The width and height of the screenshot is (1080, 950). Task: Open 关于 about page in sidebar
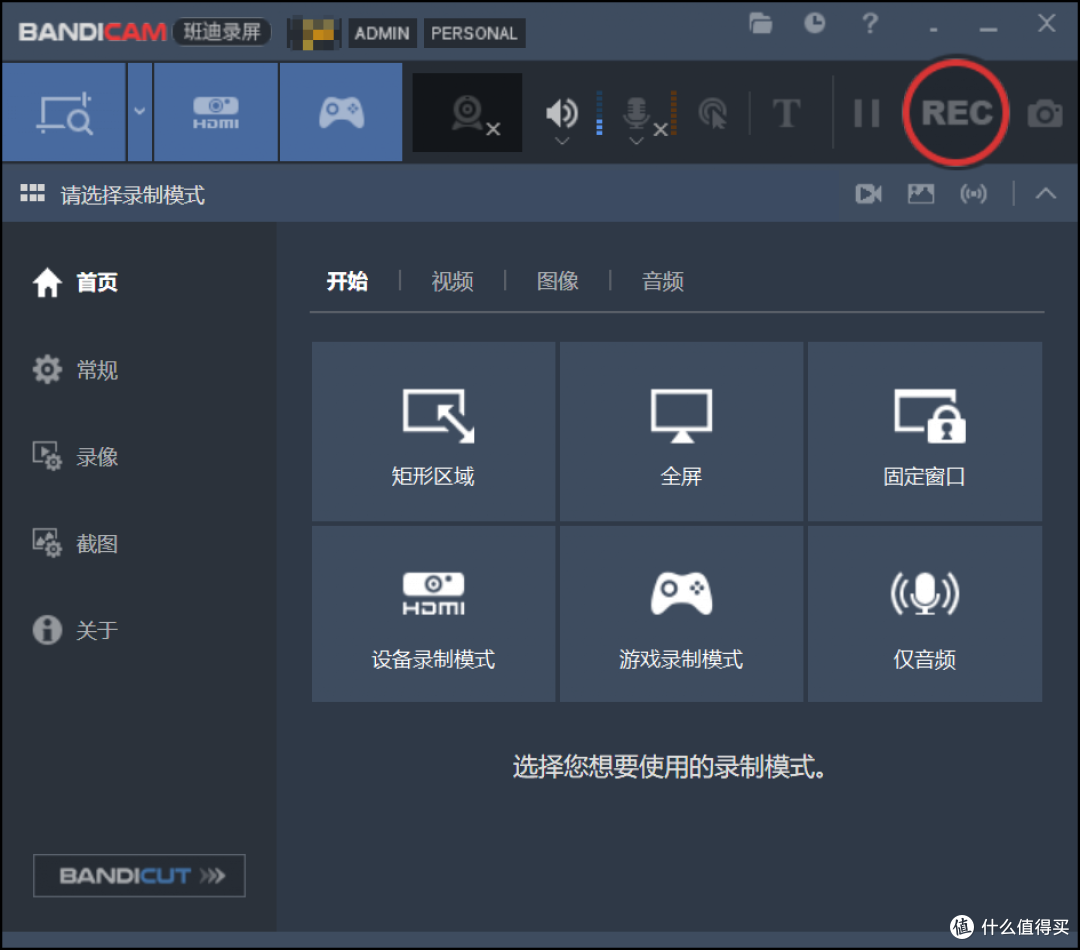pos(76,630)
